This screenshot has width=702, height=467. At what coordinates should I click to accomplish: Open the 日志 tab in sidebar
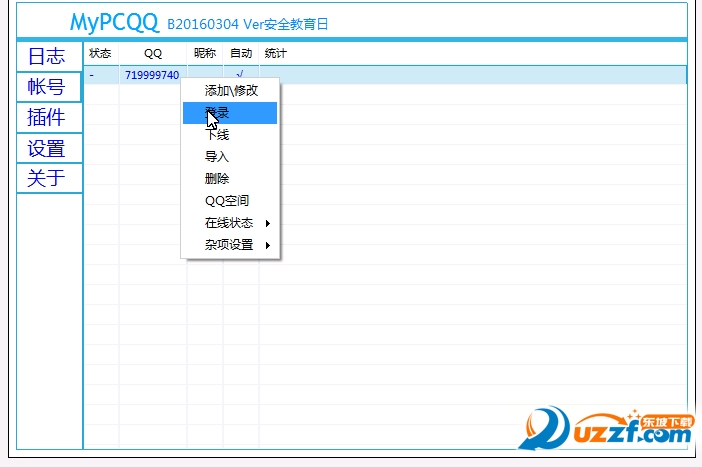(49, 56)
